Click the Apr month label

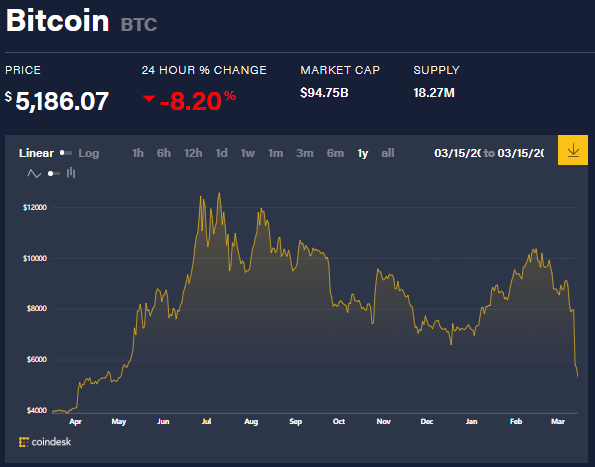(x=75, y=422)
